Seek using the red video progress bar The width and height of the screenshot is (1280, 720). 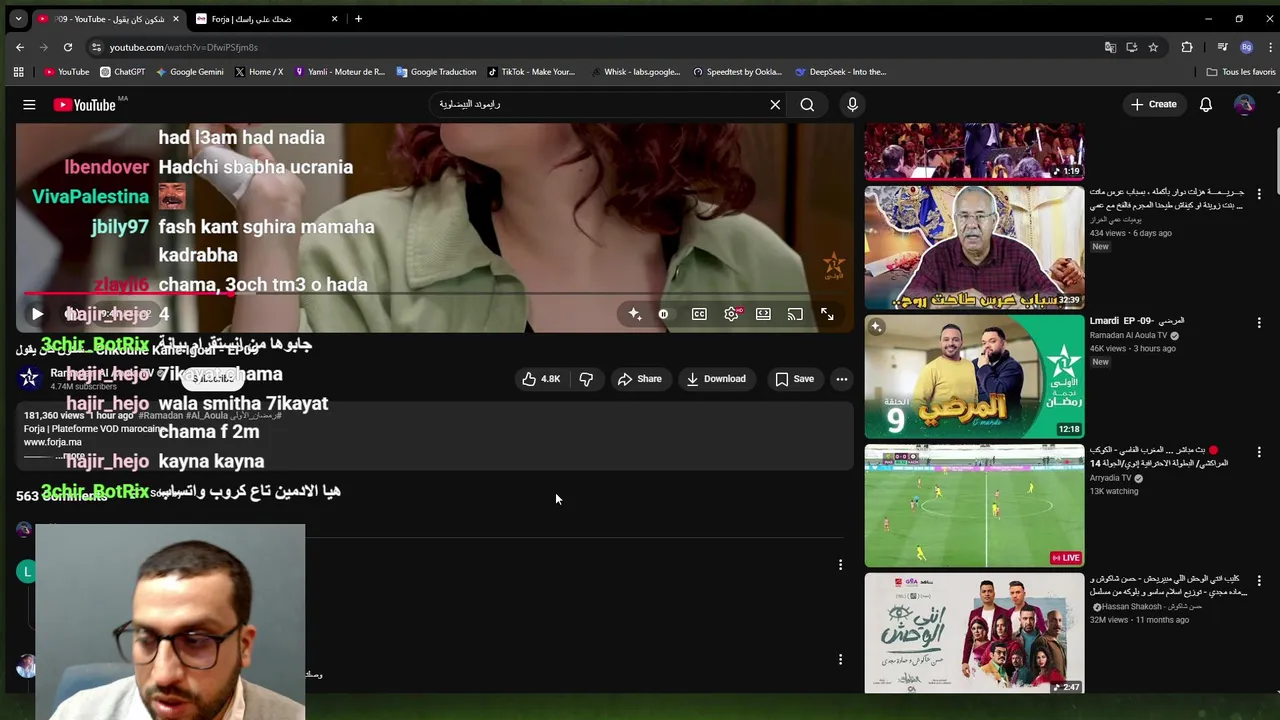point(435,294)
